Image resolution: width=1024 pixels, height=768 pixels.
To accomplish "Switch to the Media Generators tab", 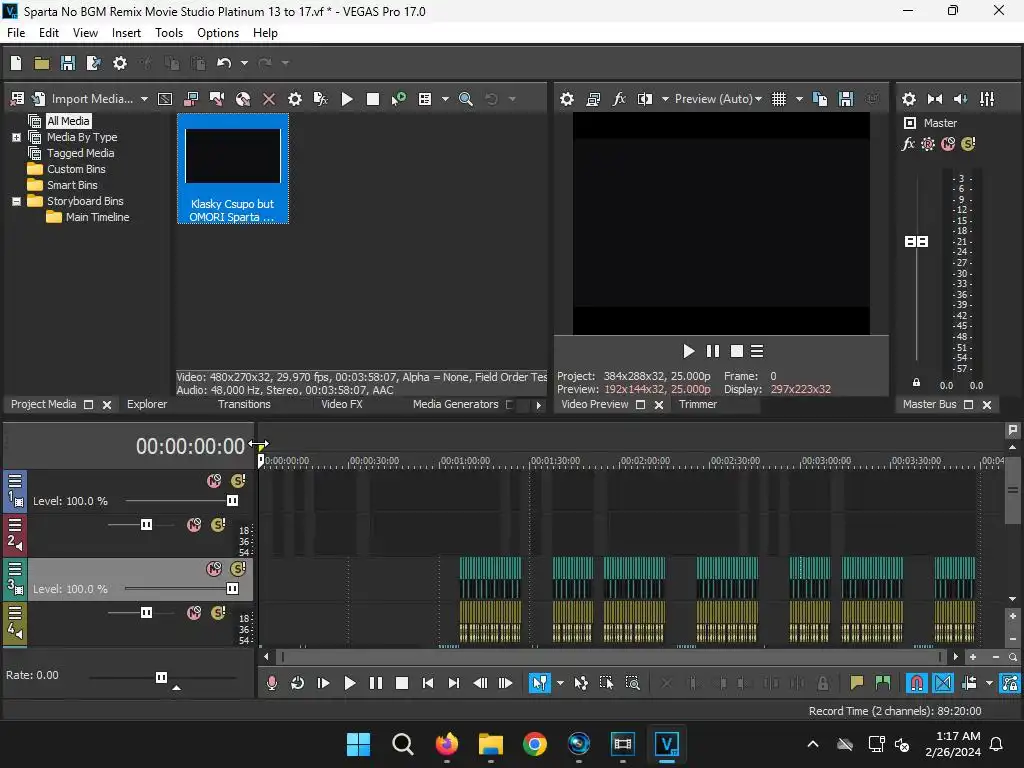I will 455,404.
